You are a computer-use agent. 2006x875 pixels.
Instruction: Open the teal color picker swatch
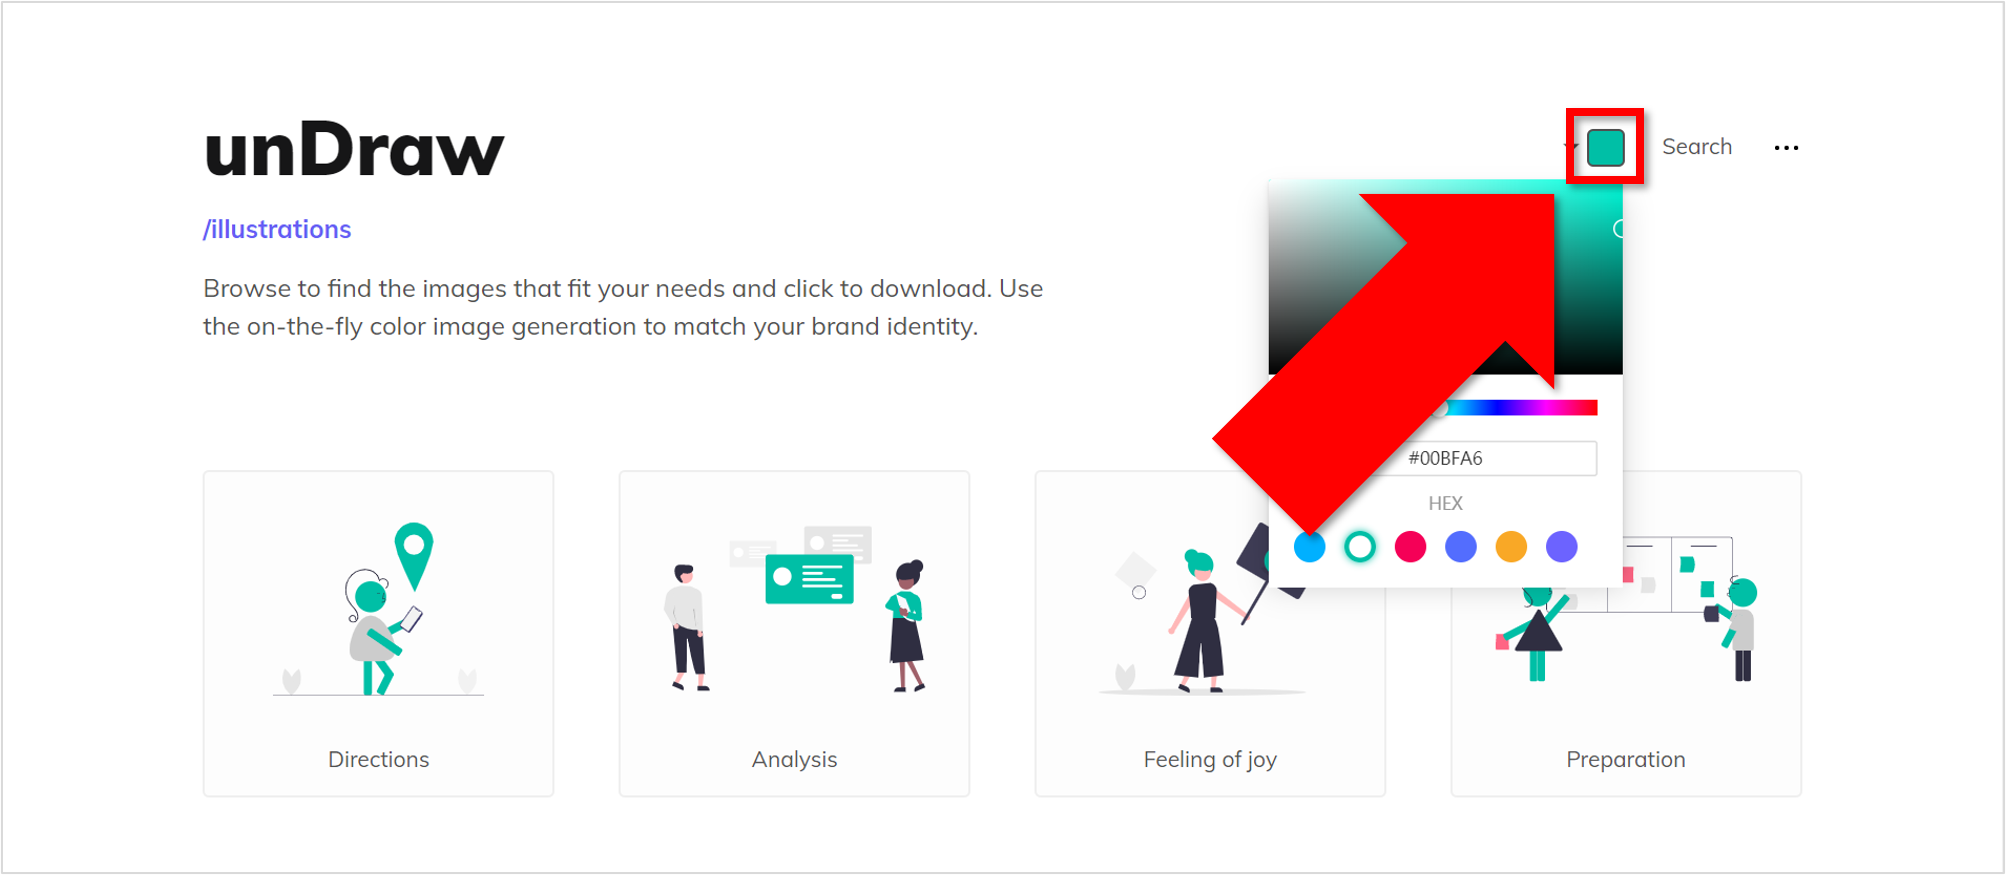pos(1605,147)
